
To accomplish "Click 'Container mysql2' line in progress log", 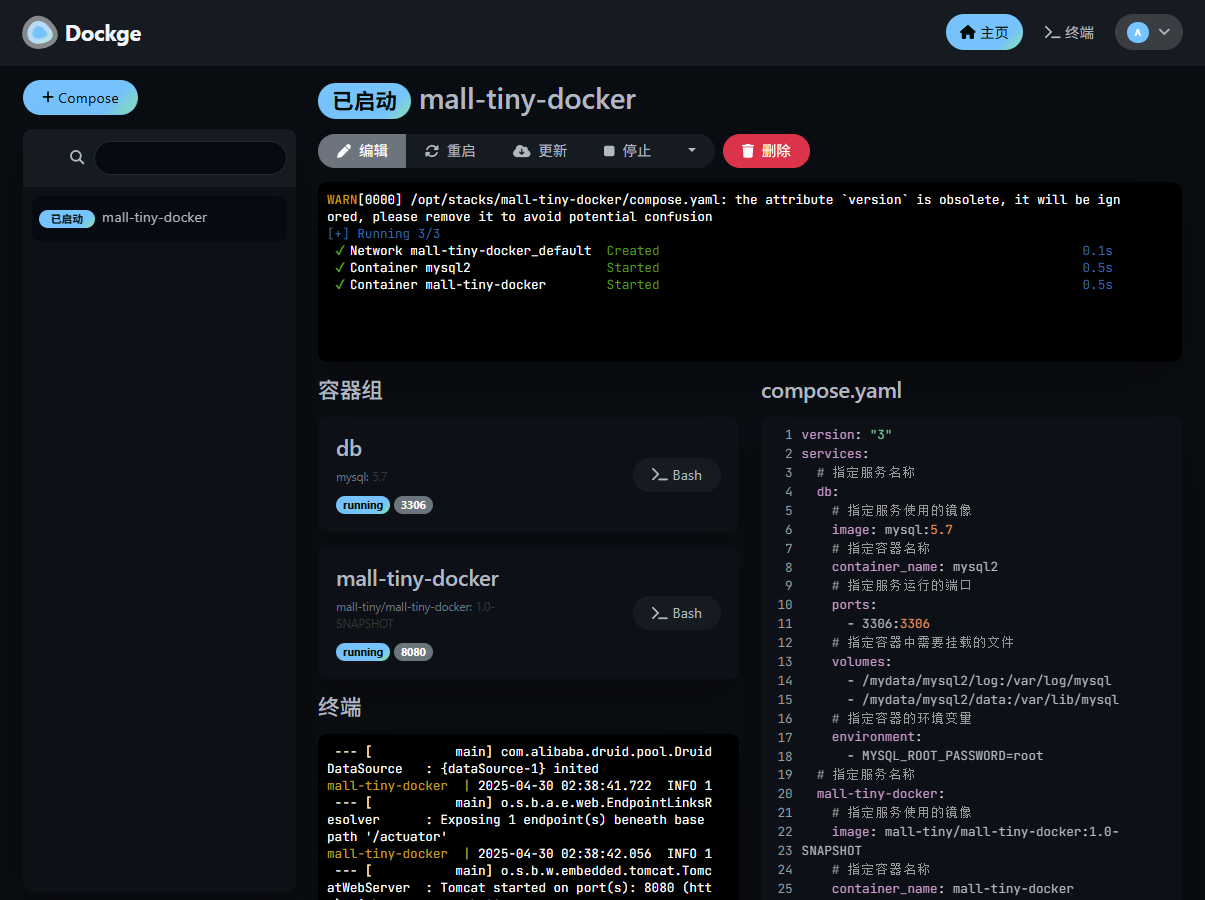I will (x=410, y=268).
